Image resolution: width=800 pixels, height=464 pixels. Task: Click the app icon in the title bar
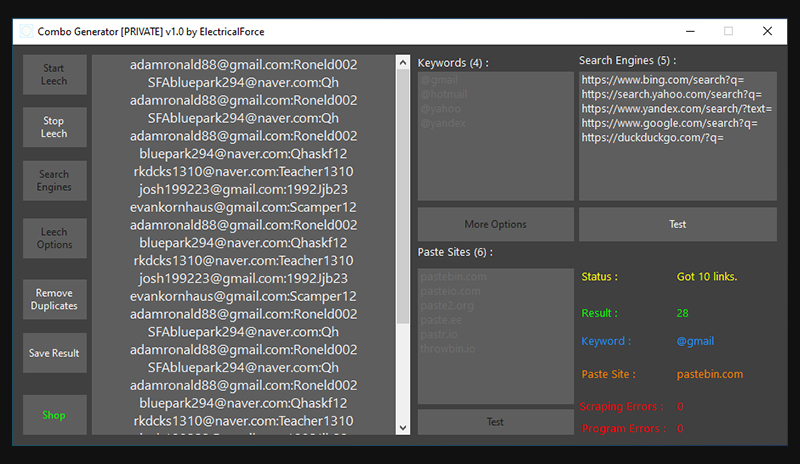25,31
